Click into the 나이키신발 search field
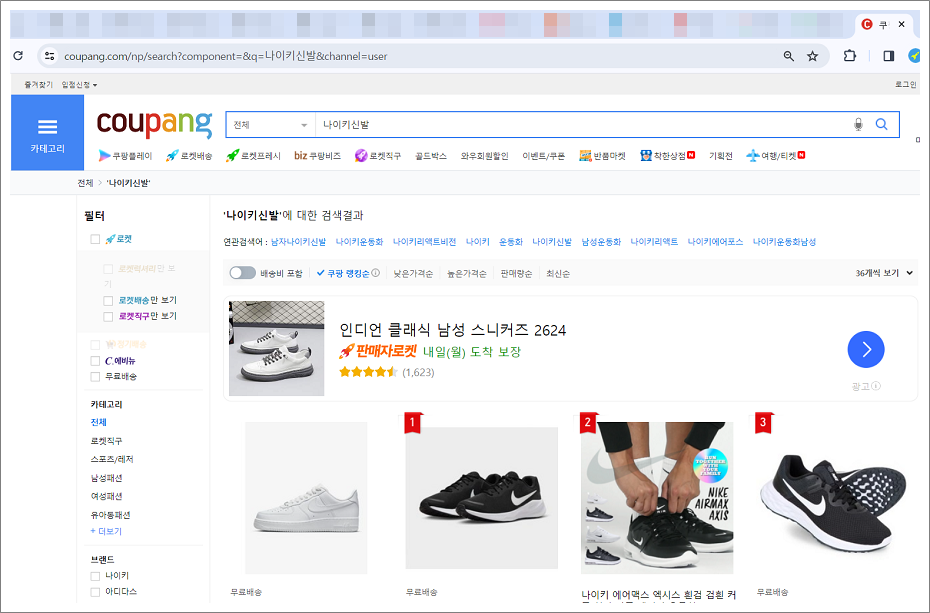 point(581,125)
